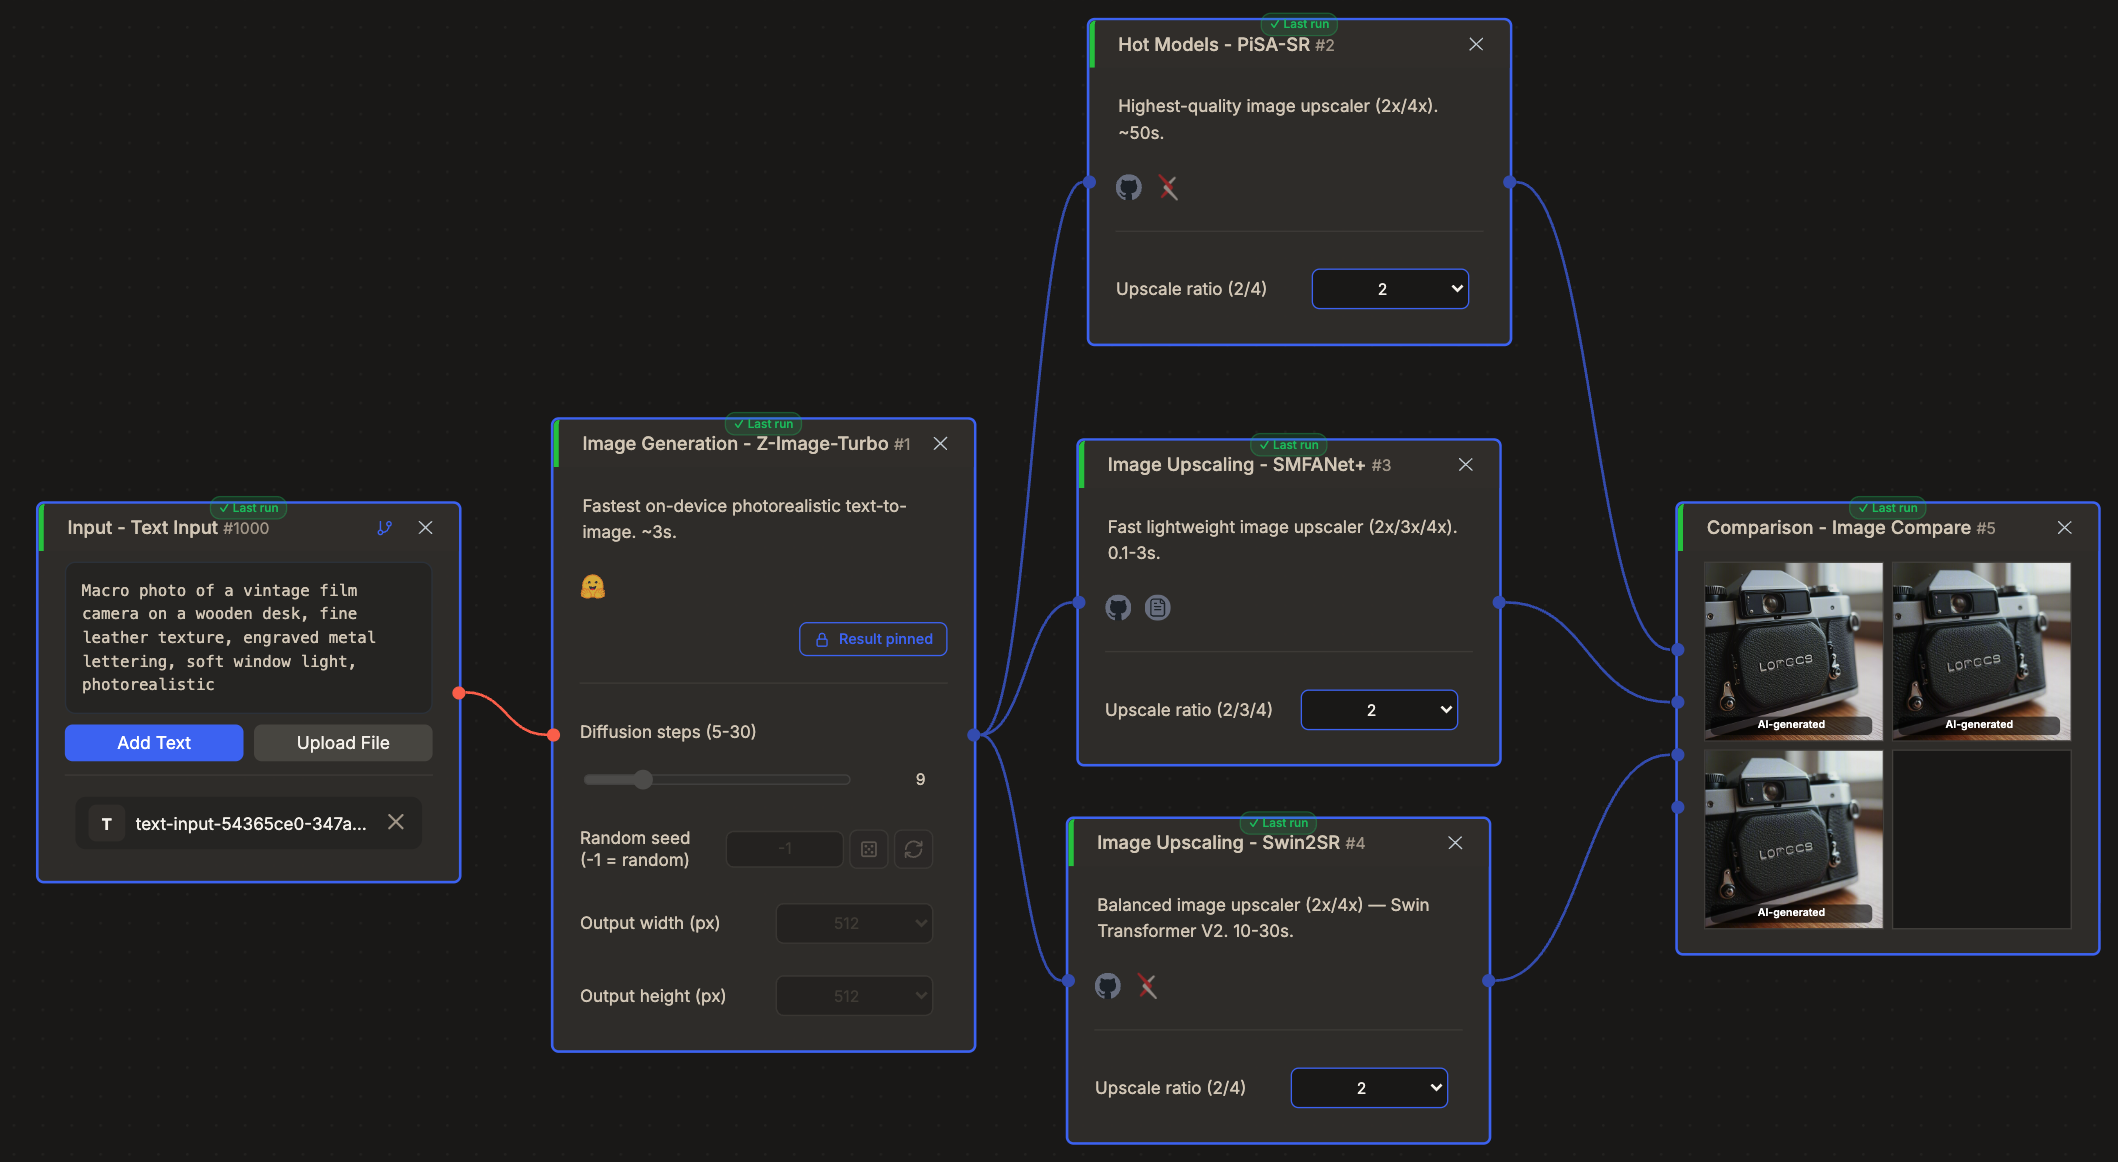The image size is (2118, 1162).
Task: Open Hugging Face link in Z-Image-Turbo node
Action: [593, 587]
